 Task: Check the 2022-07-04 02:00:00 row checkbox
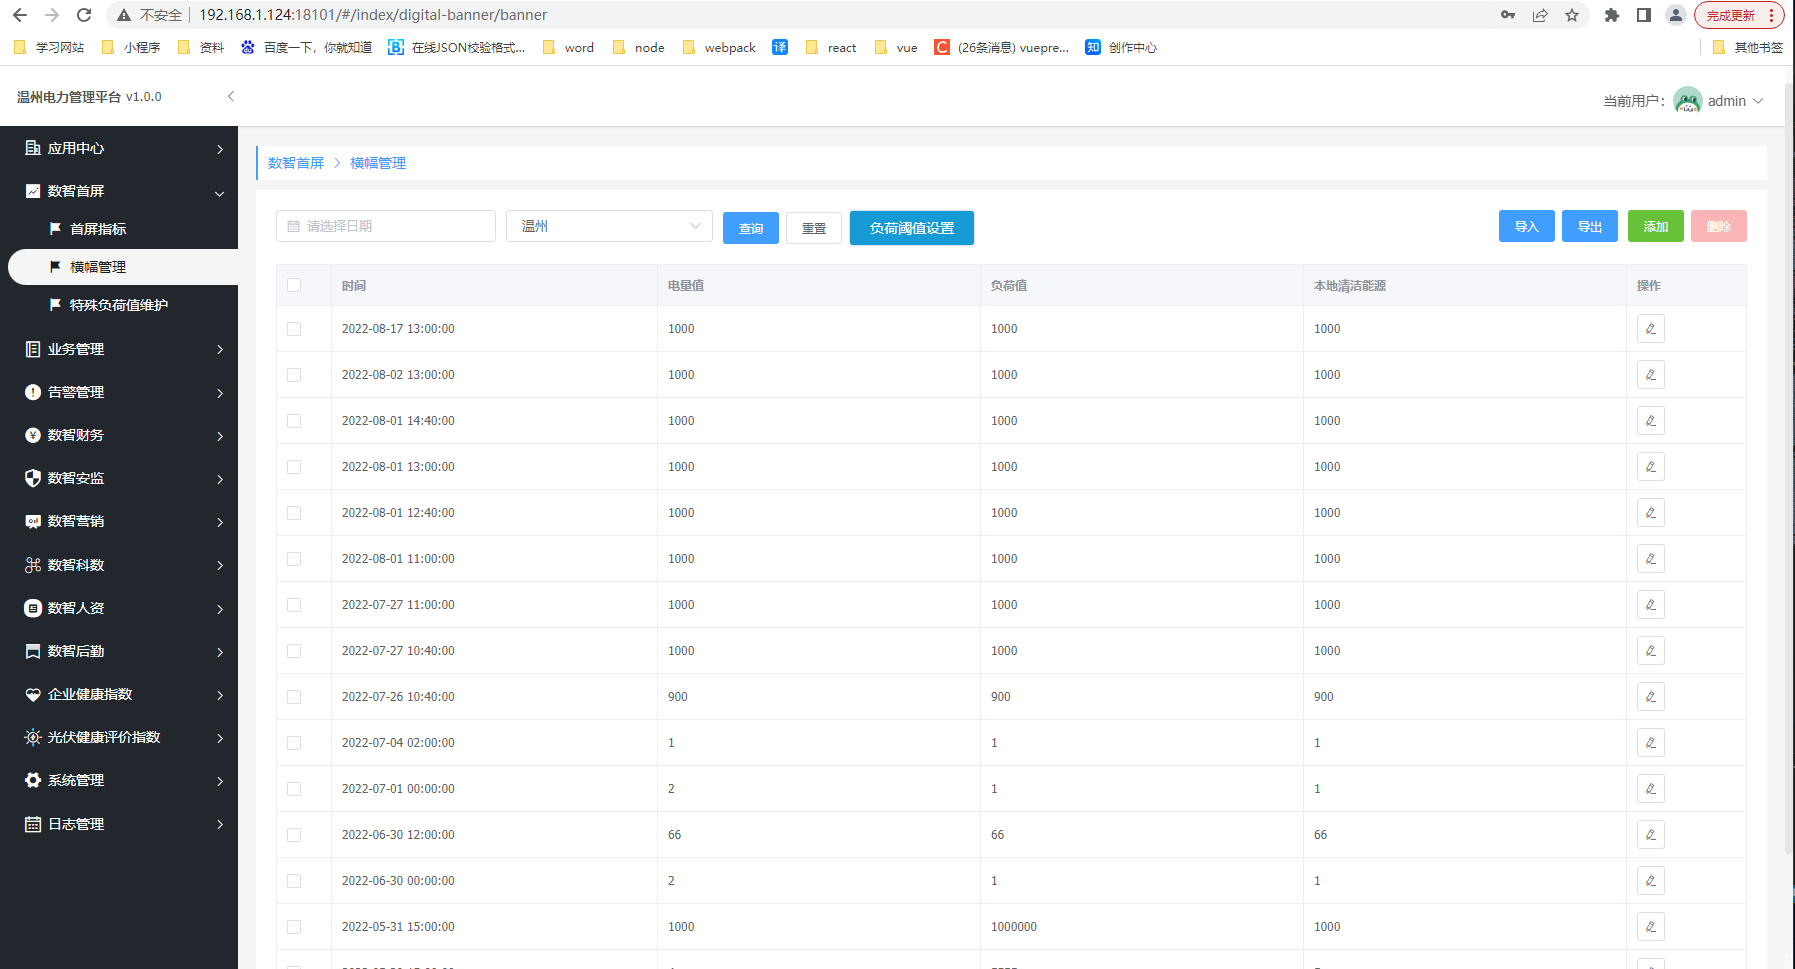[x=294, y=743]
